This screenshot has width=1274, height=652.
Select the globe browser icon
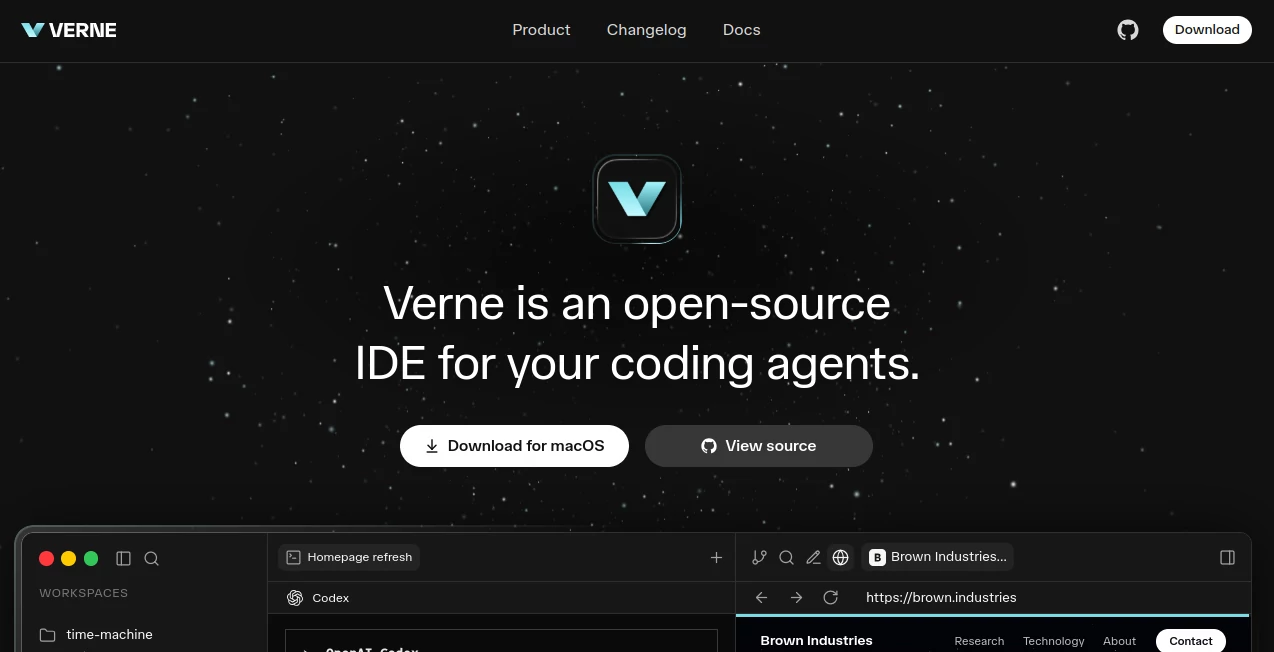coord(841,558)
